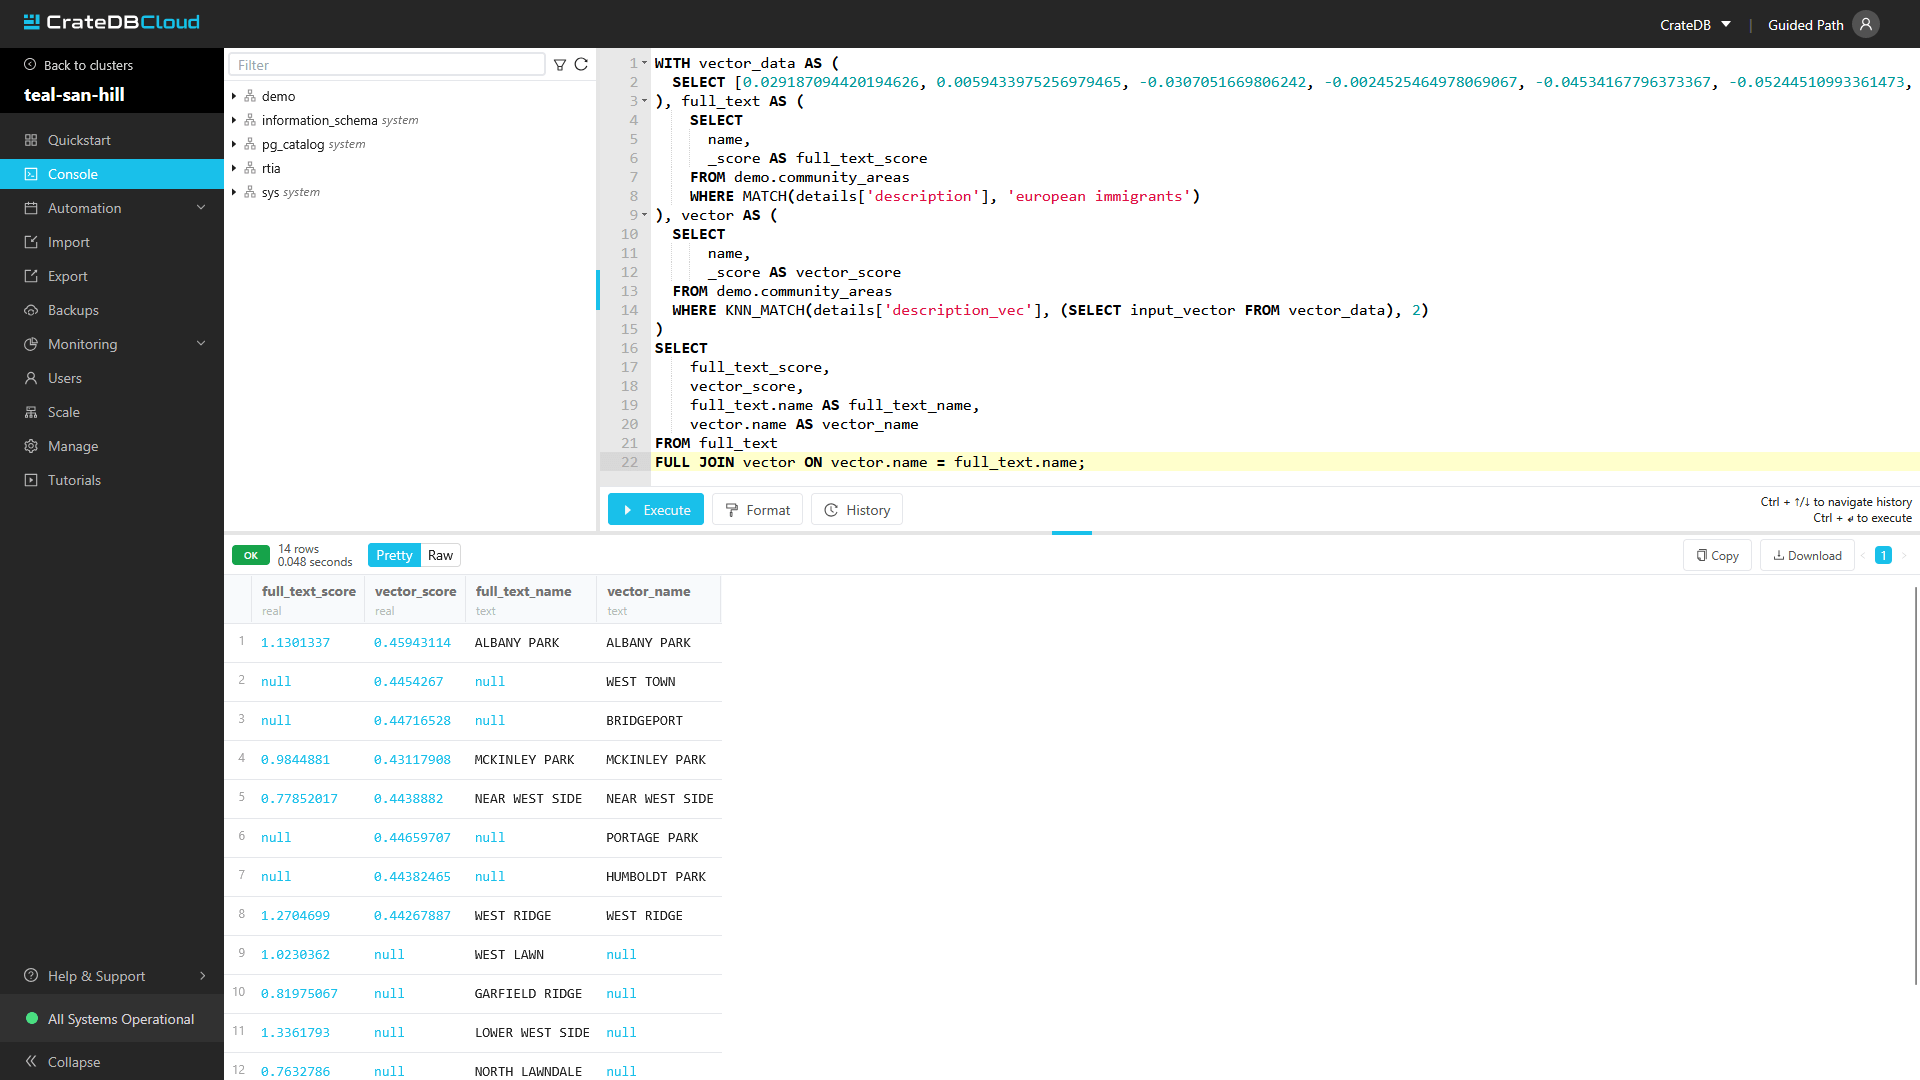The height and width of the screenshot is (1080, 1920).
Task: Click the Format paint-roller icon
Action: pos(732,510)
